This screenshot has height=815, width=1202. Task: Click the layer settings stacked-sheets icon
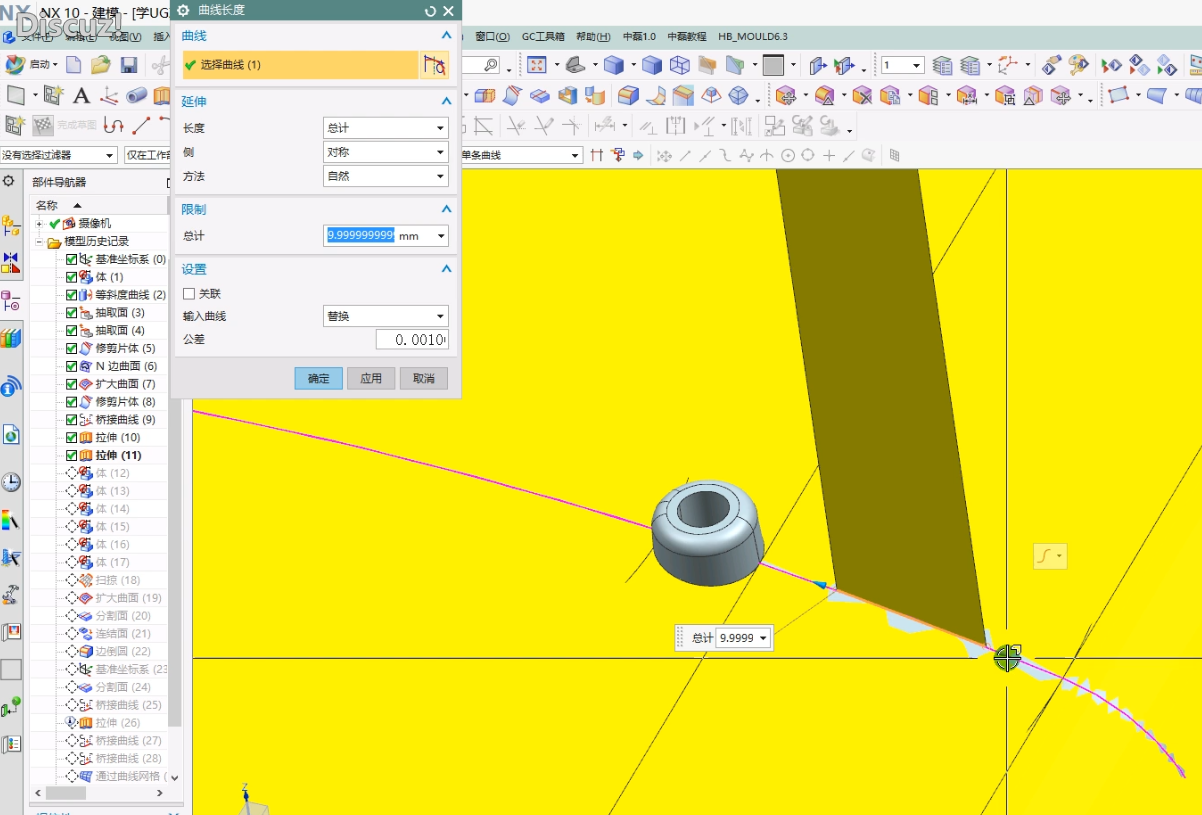click(942, 65)
